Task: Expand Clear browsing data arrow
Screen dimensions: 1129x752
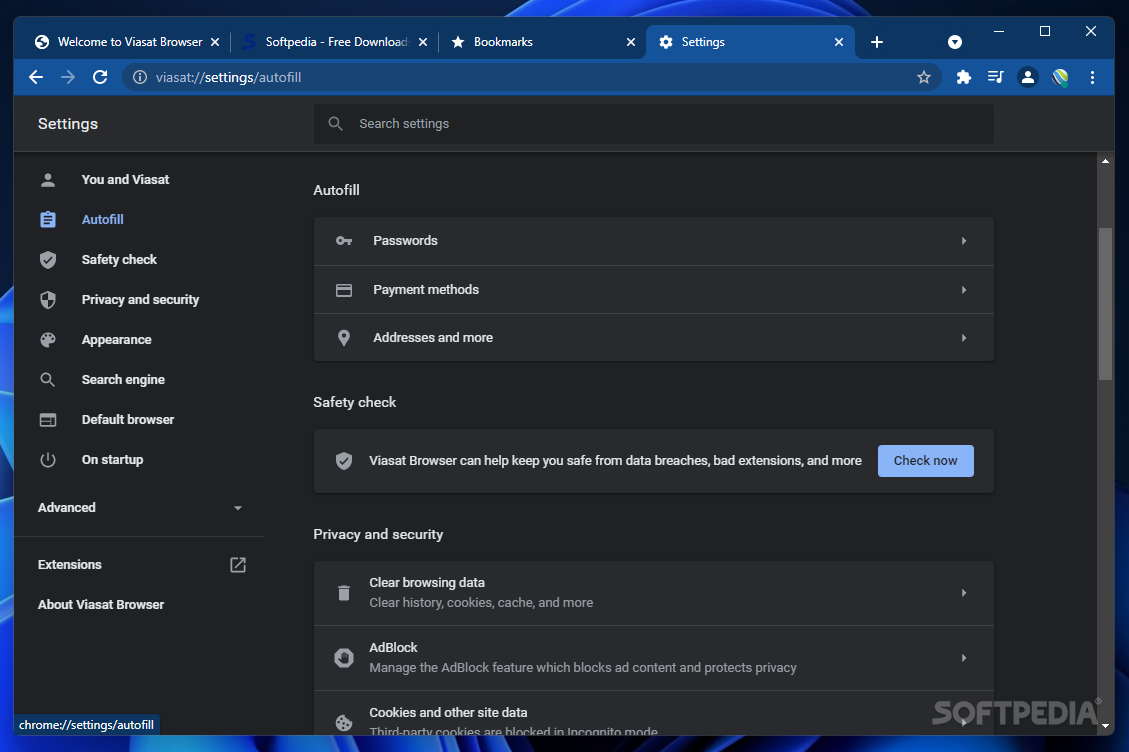Action: pyautogui.click(x=963, y=593)
